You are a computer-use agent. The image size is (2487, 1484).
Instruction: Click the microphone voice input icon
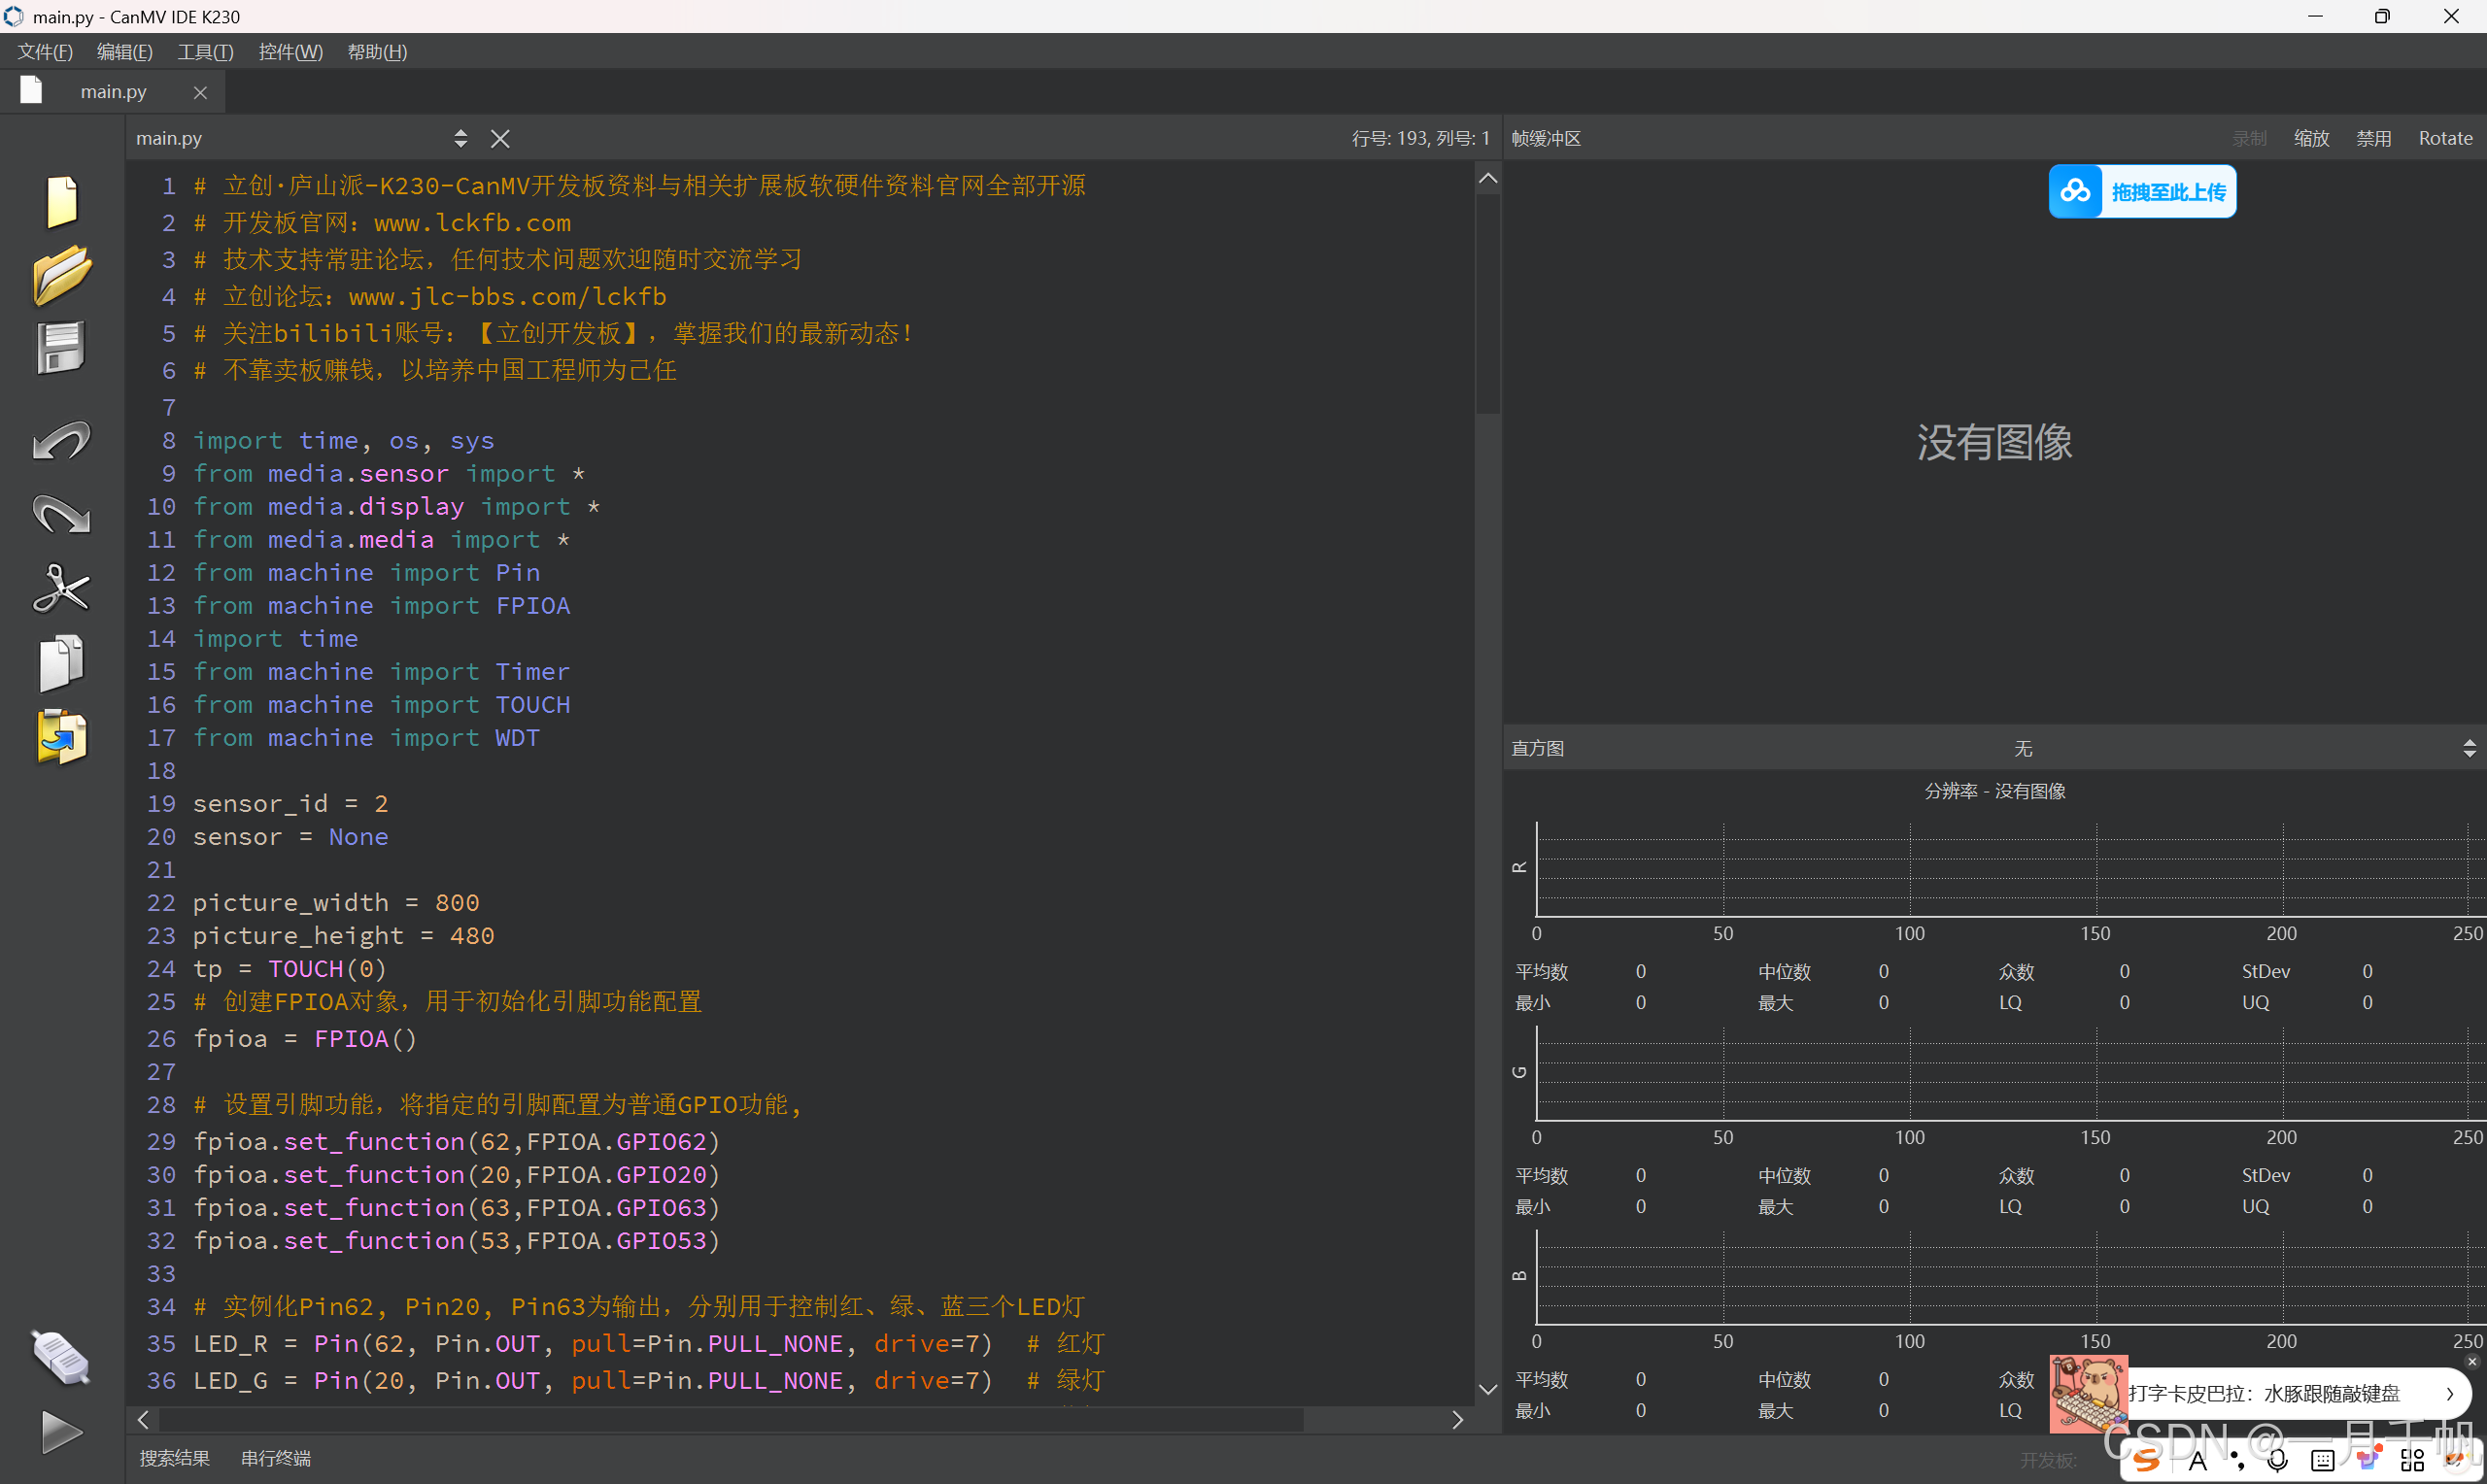(2277, 1461)
